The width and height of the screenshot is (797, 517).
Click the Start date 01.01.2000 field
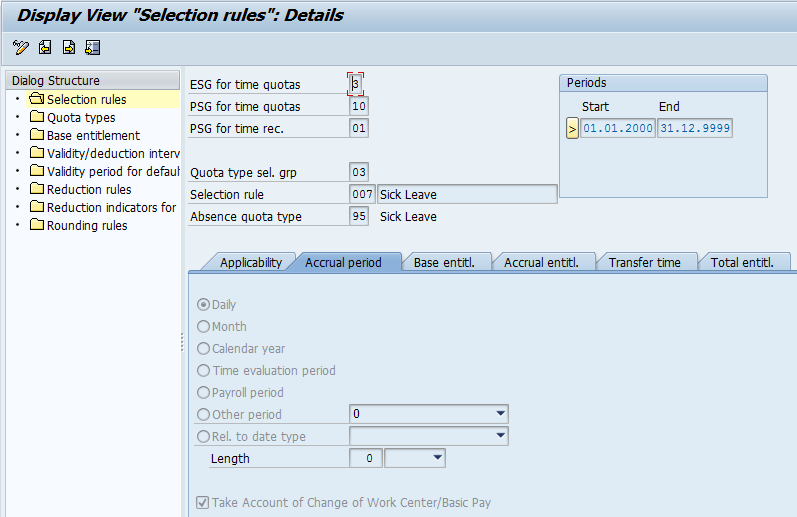(x=617, y=129)
